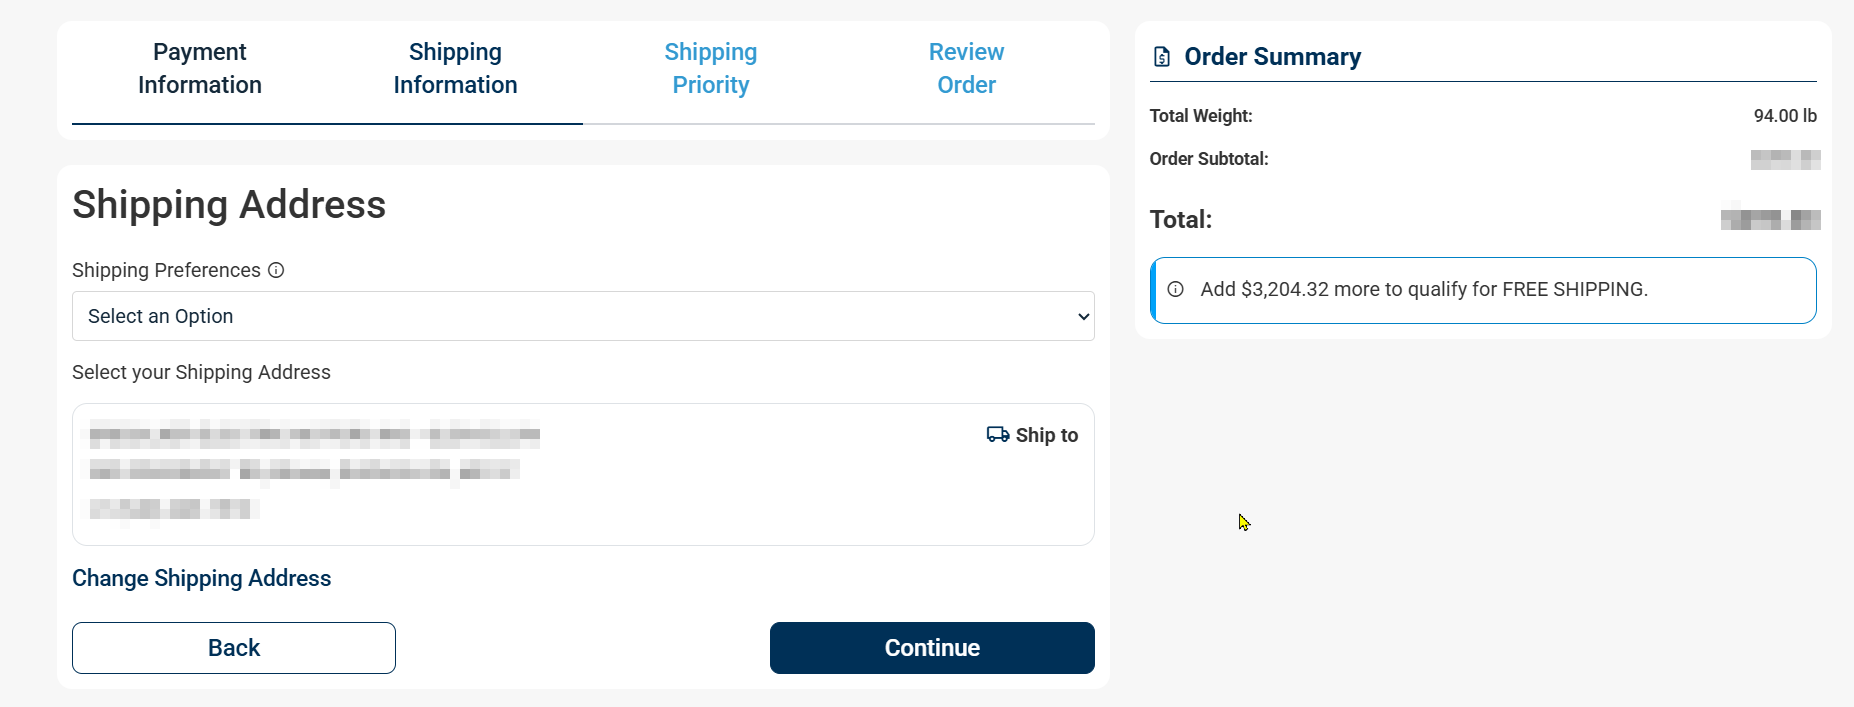Click the Shipping Address heading
Screen dimensions: 1854x707
coord(229,205)
